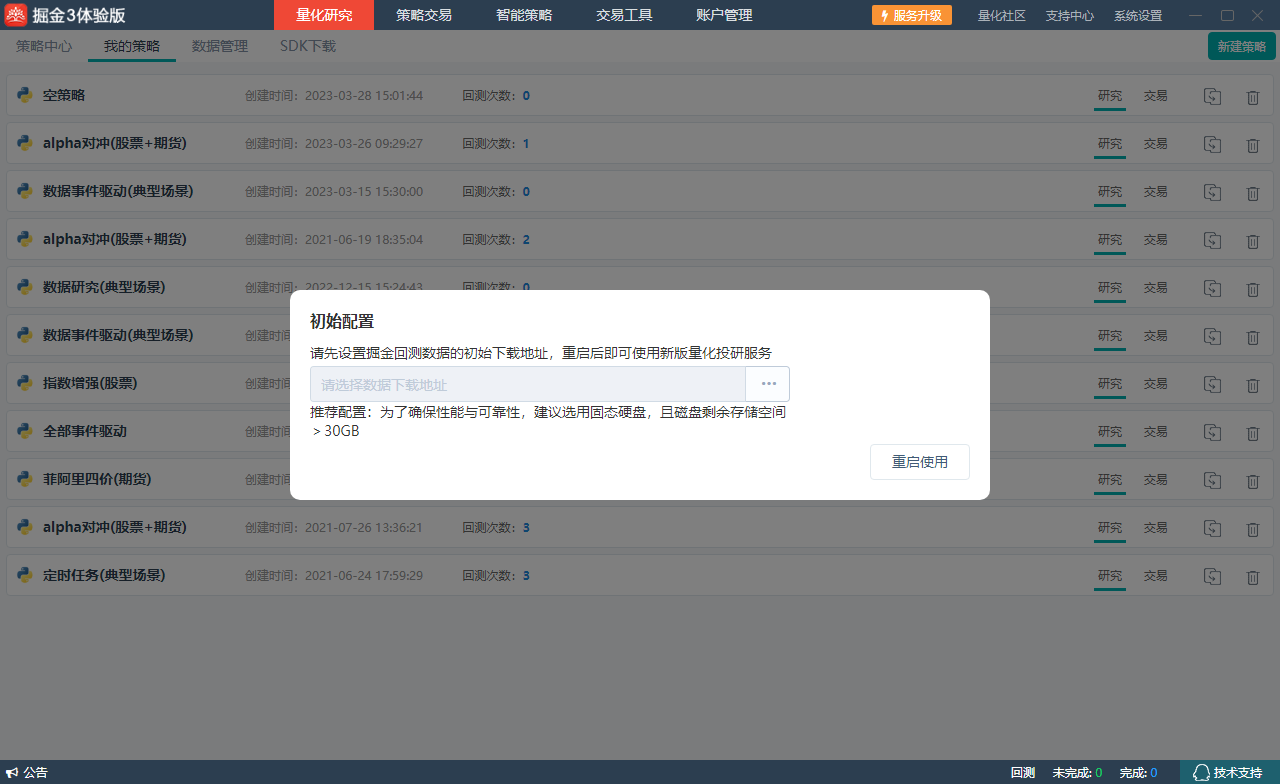Click Python icon of 指数增强(股票) strategy
Screen dimensions: 1280x784
click(25, 383)
